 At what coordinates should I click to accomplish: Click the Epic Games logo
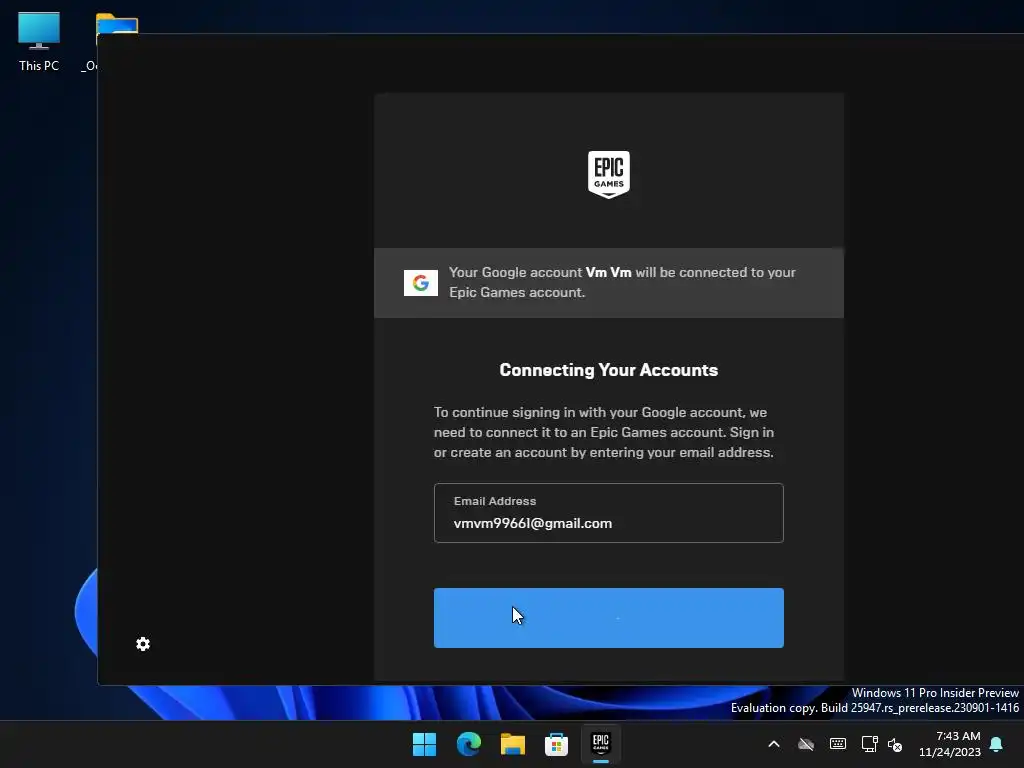pos(609,174)
